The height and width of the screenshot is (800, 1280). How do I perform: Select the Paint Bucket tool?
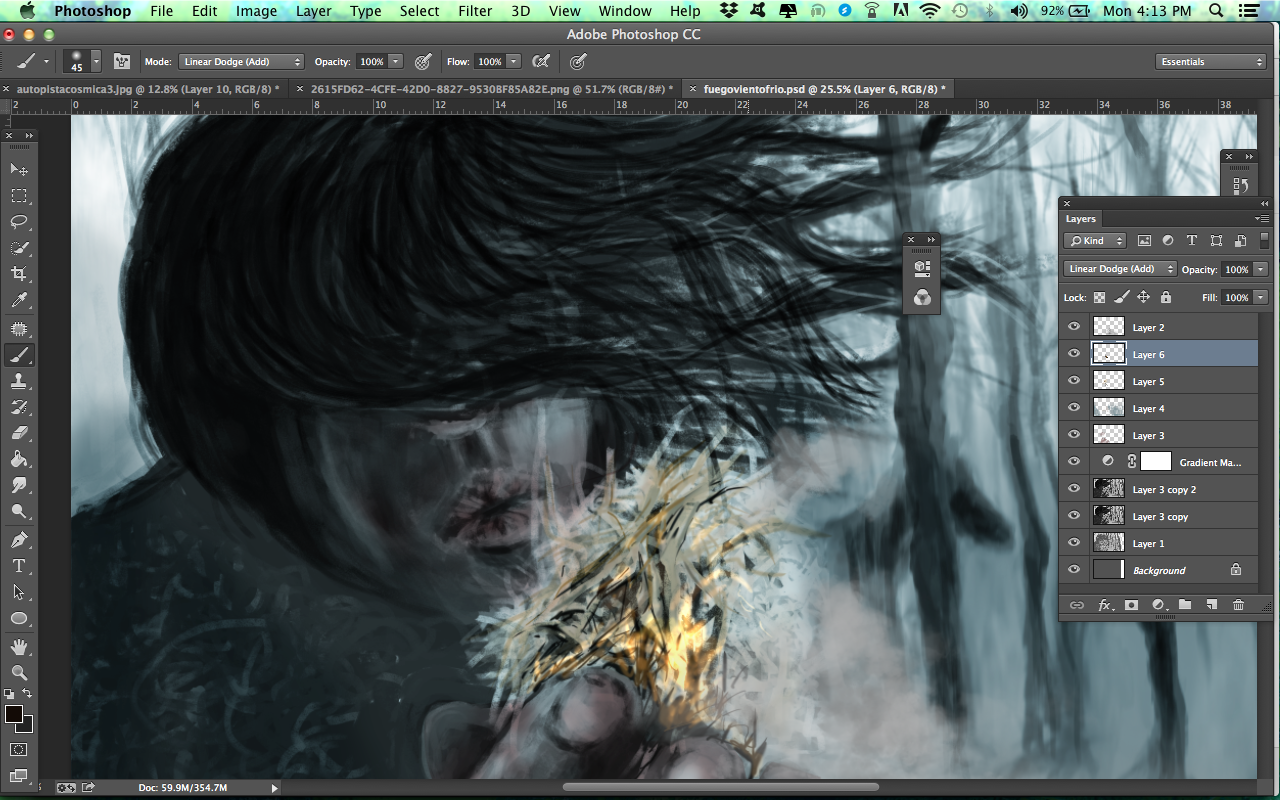click(19, 459)
